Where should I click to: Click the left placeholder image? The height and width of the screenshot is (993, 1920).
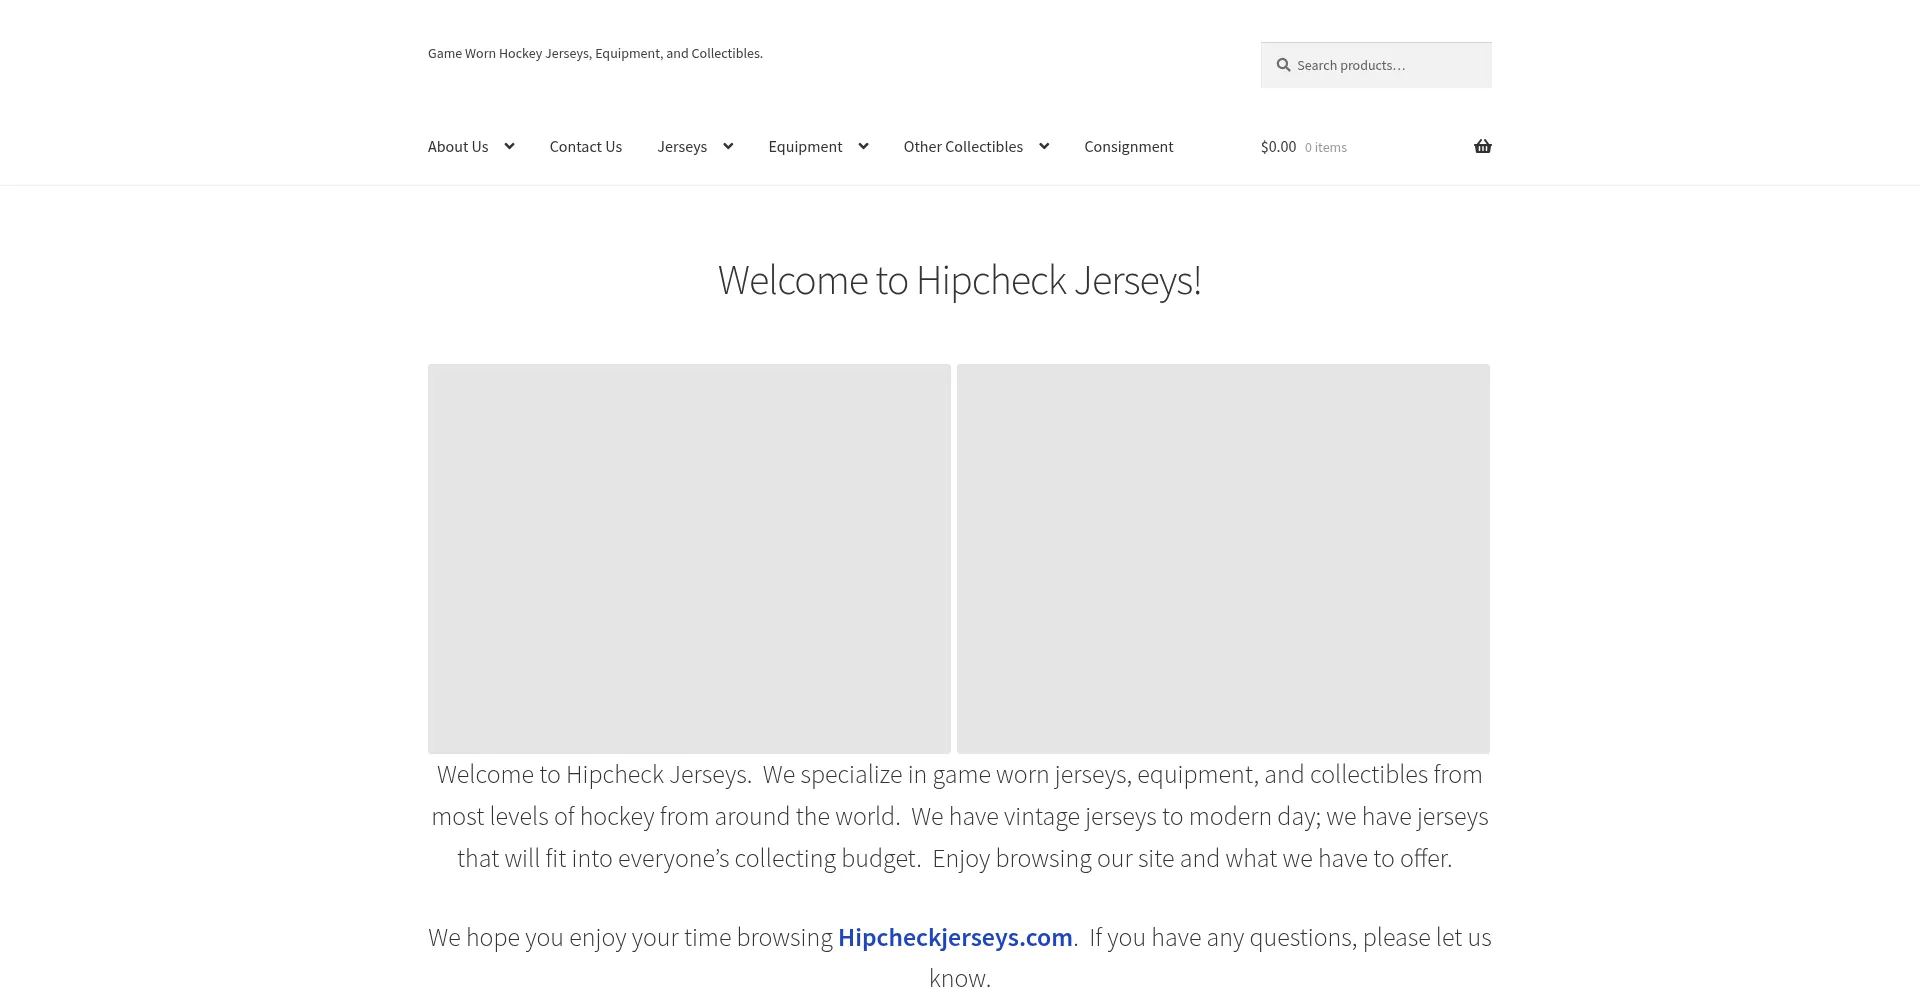tap(689, 558)
